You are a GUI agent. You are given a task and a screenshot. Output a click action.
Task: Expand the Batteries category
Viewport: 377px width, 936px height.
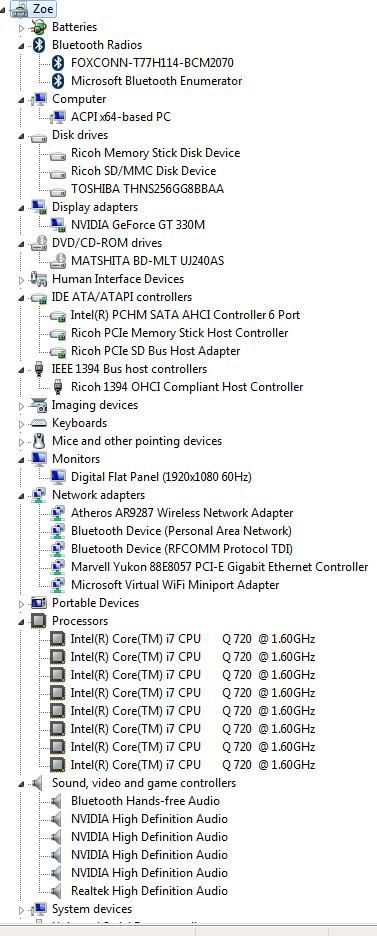[x=21, y=27]
